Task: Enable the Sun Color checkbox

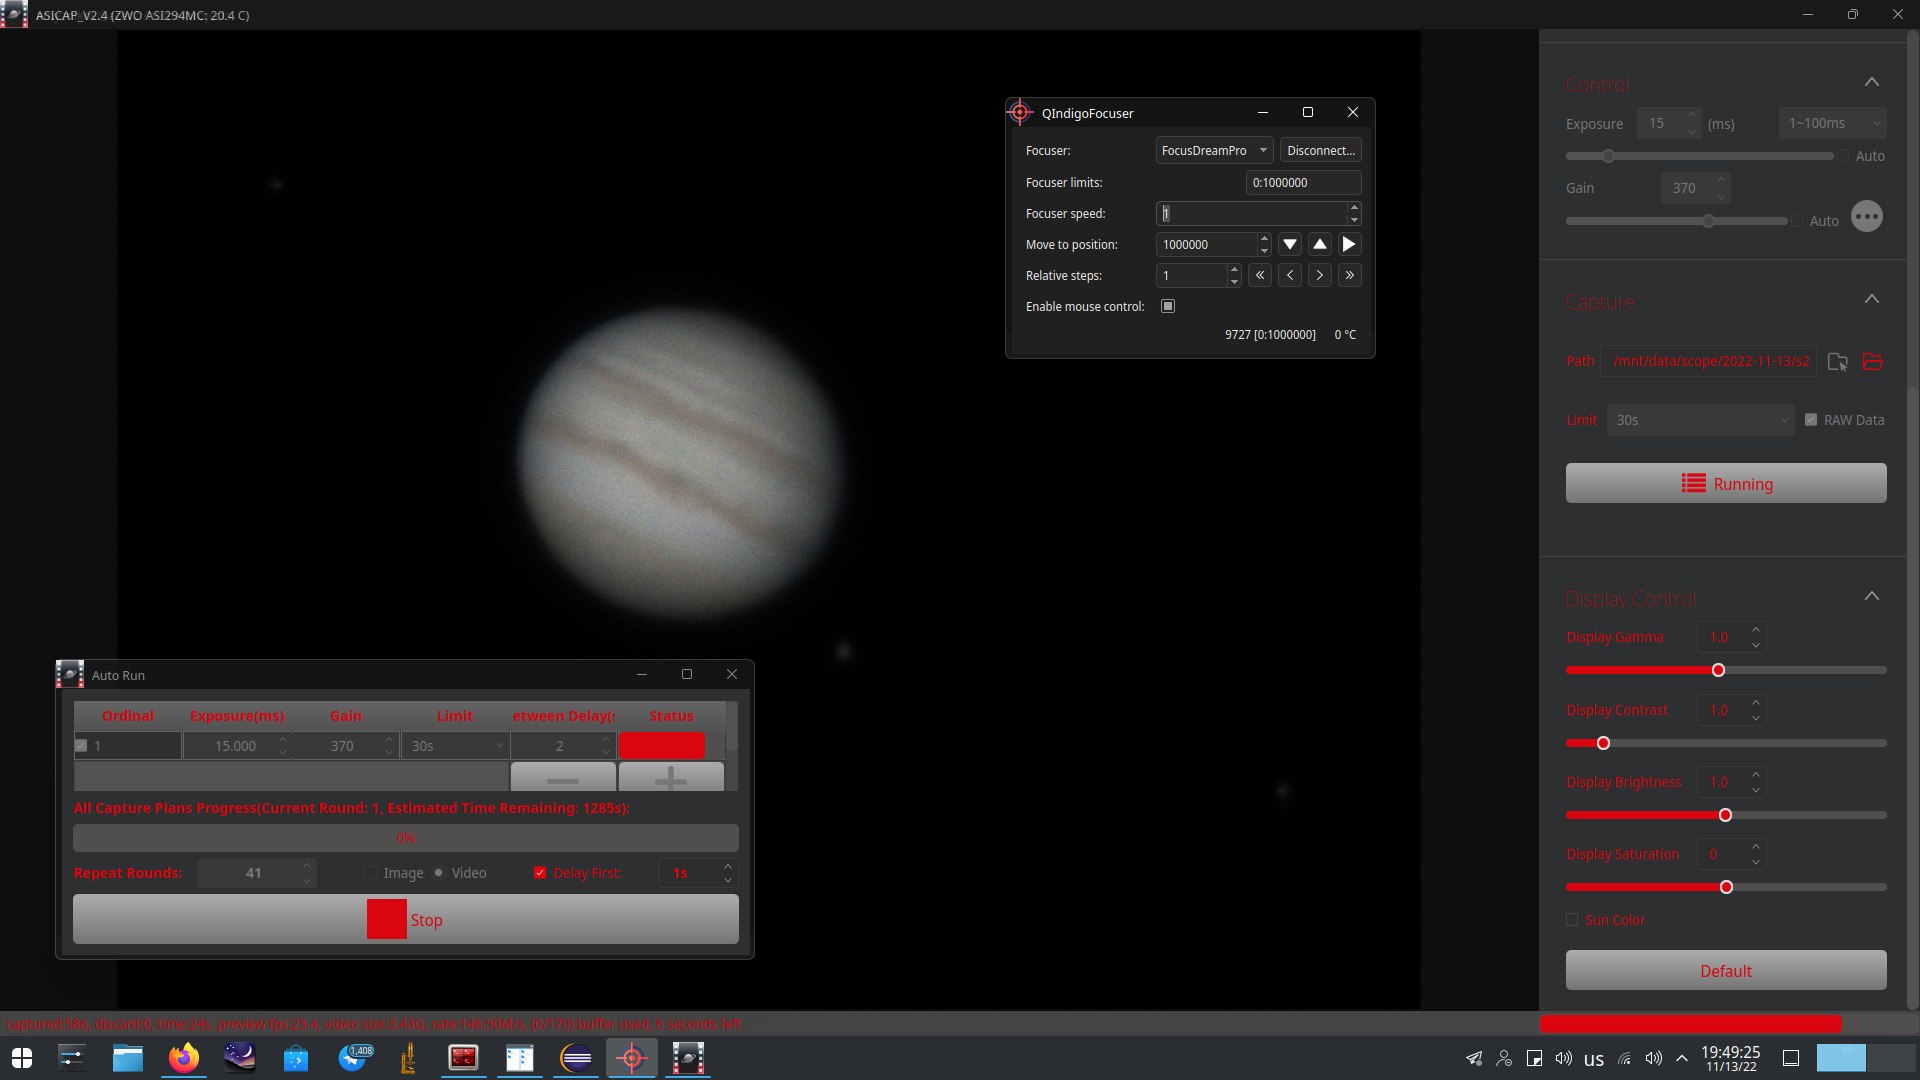Action: (1572, 920)
